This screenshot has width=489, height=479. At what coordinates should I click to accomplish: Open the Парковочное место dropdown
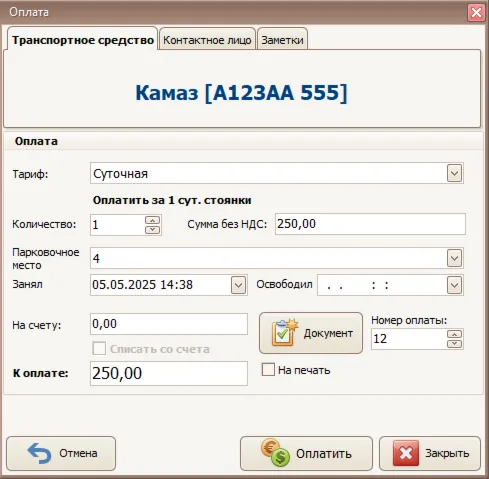click(x=454, y=258)
